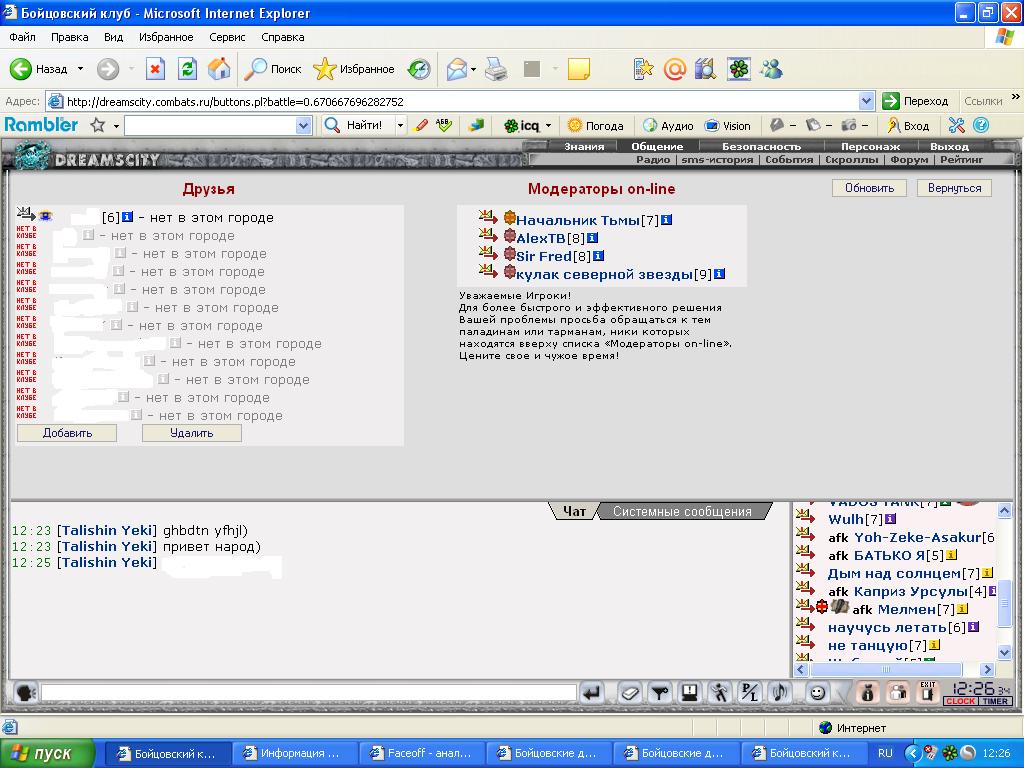Click moderator кулак северной звезды name

tap(604, 274)
